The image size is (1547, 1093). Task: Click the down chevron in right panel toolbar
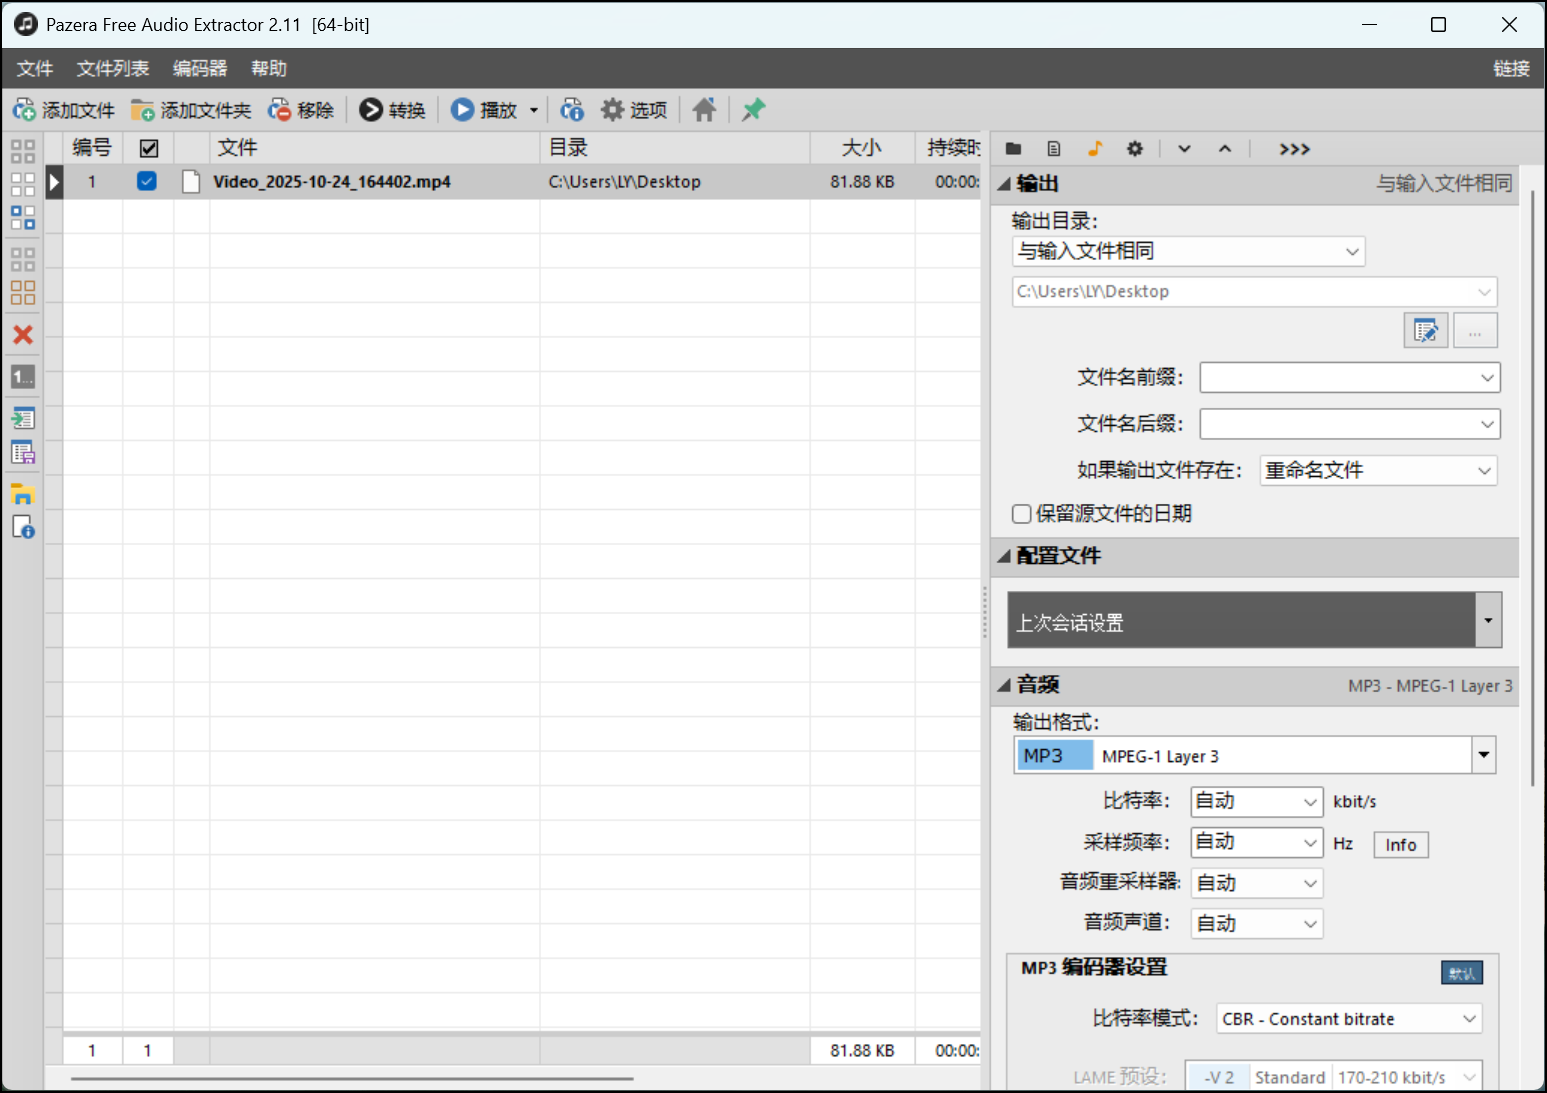point(1184,149)
